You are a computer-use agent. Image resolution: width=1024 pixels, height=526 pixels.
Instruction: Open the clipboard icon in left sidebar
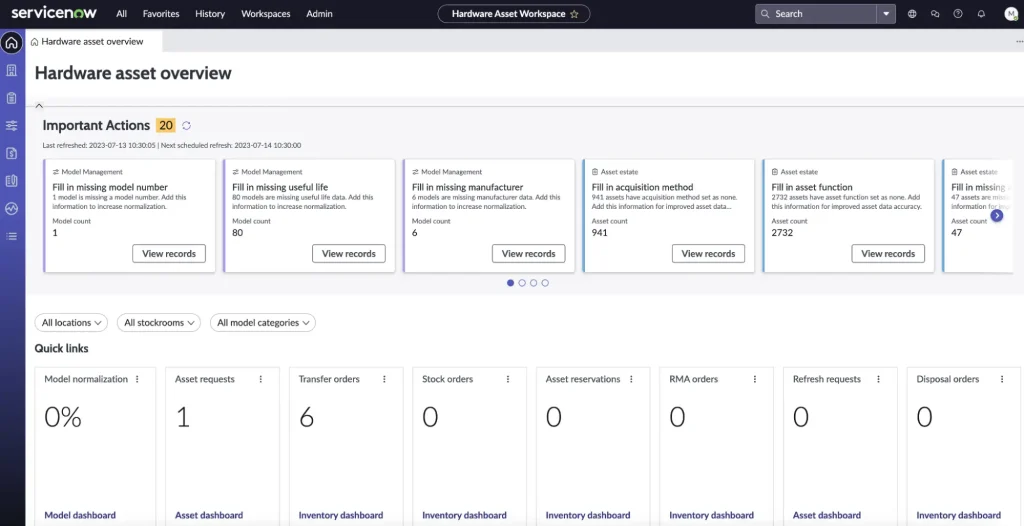[11, 98]
